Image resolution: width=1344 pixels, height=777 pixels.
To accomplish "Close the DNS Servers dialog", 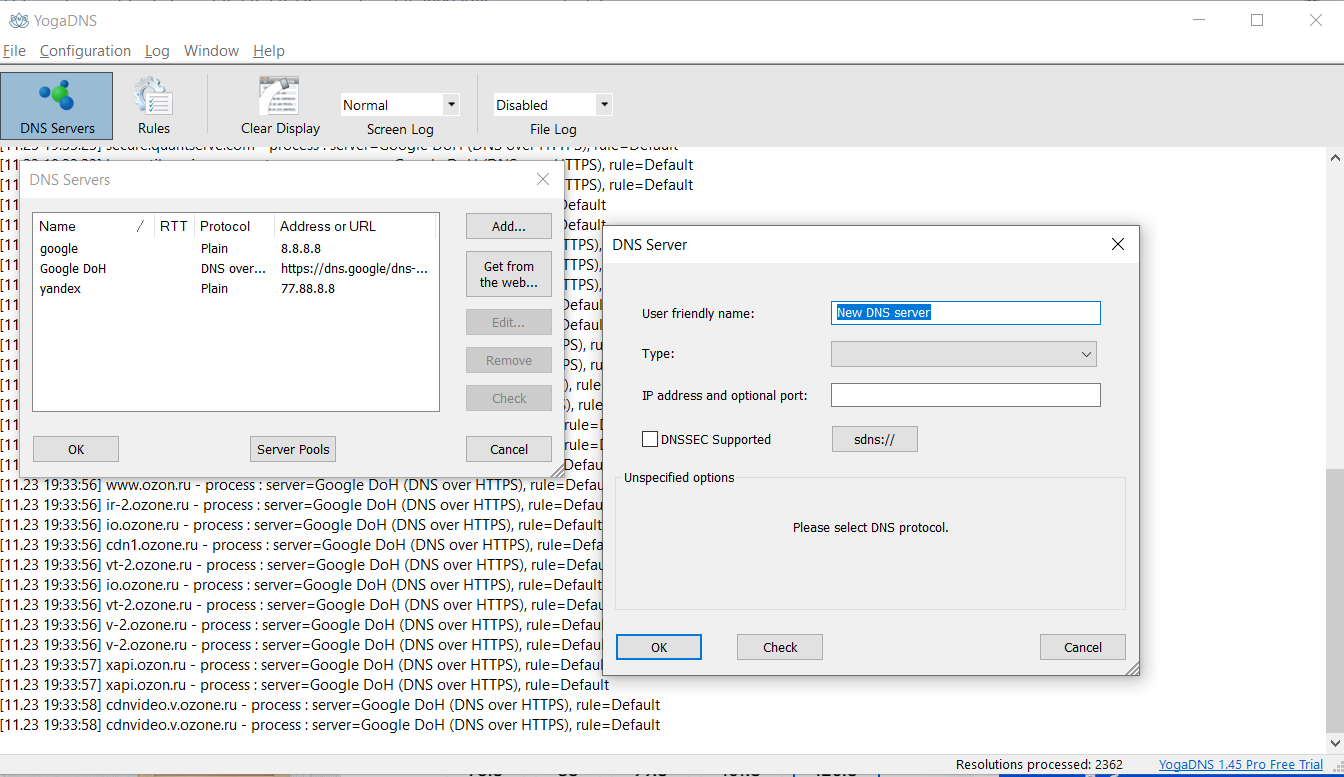I will point(543,180).
